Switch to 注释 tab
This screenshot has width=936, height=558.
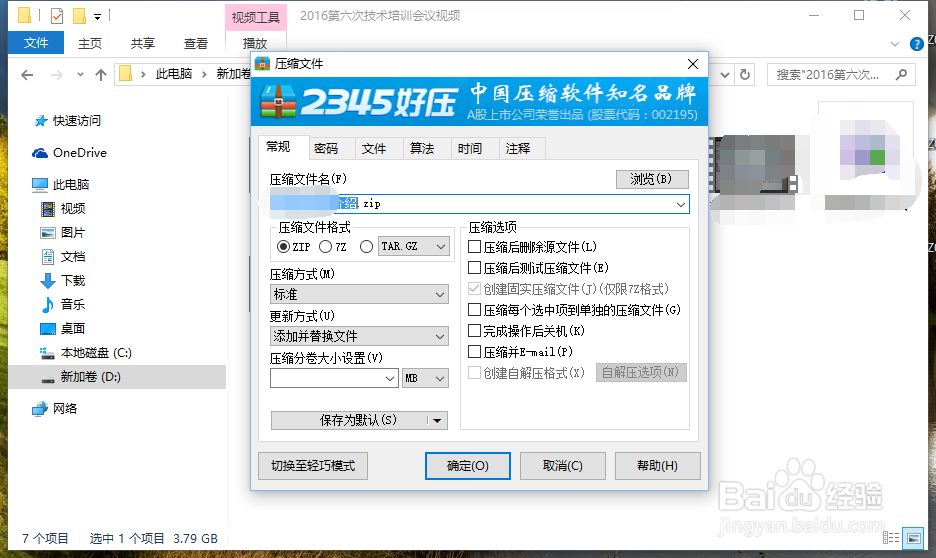click(518, 149)
